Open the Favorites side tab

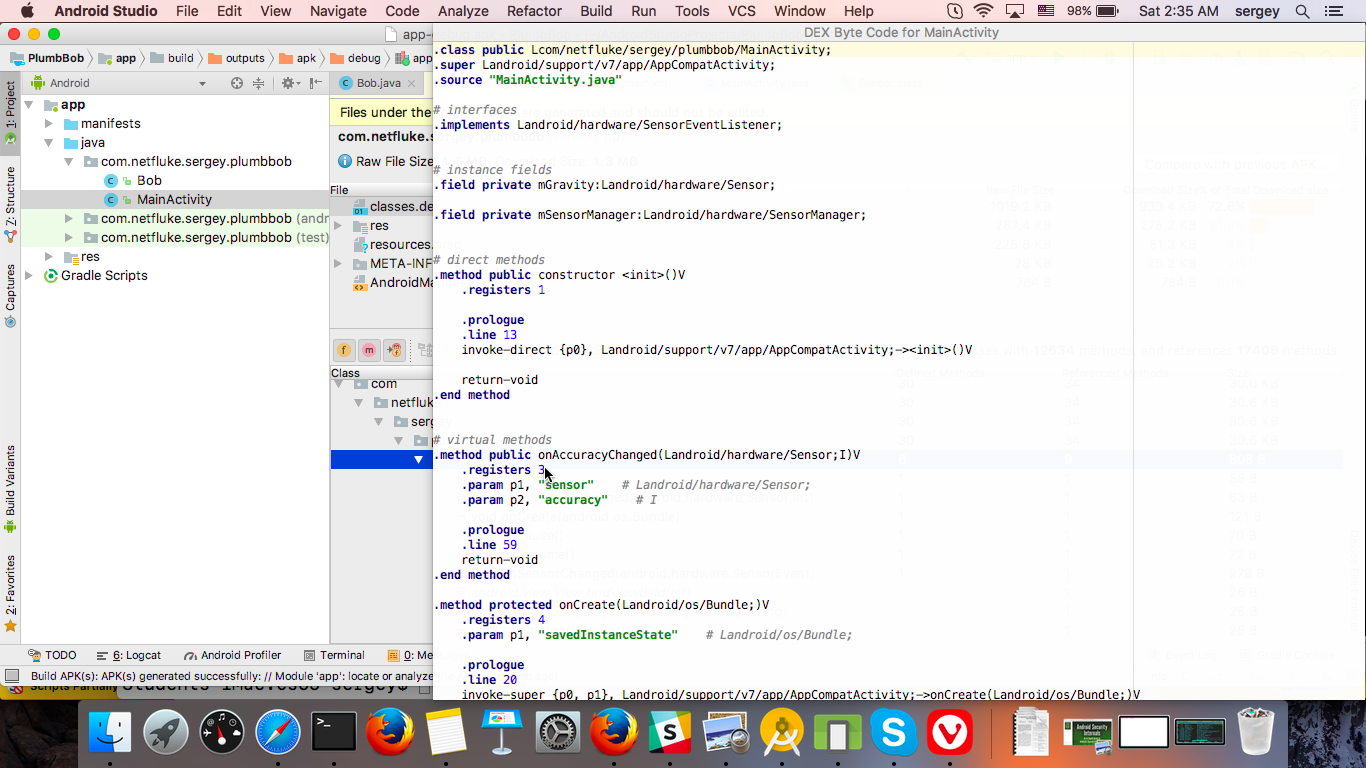10,592
